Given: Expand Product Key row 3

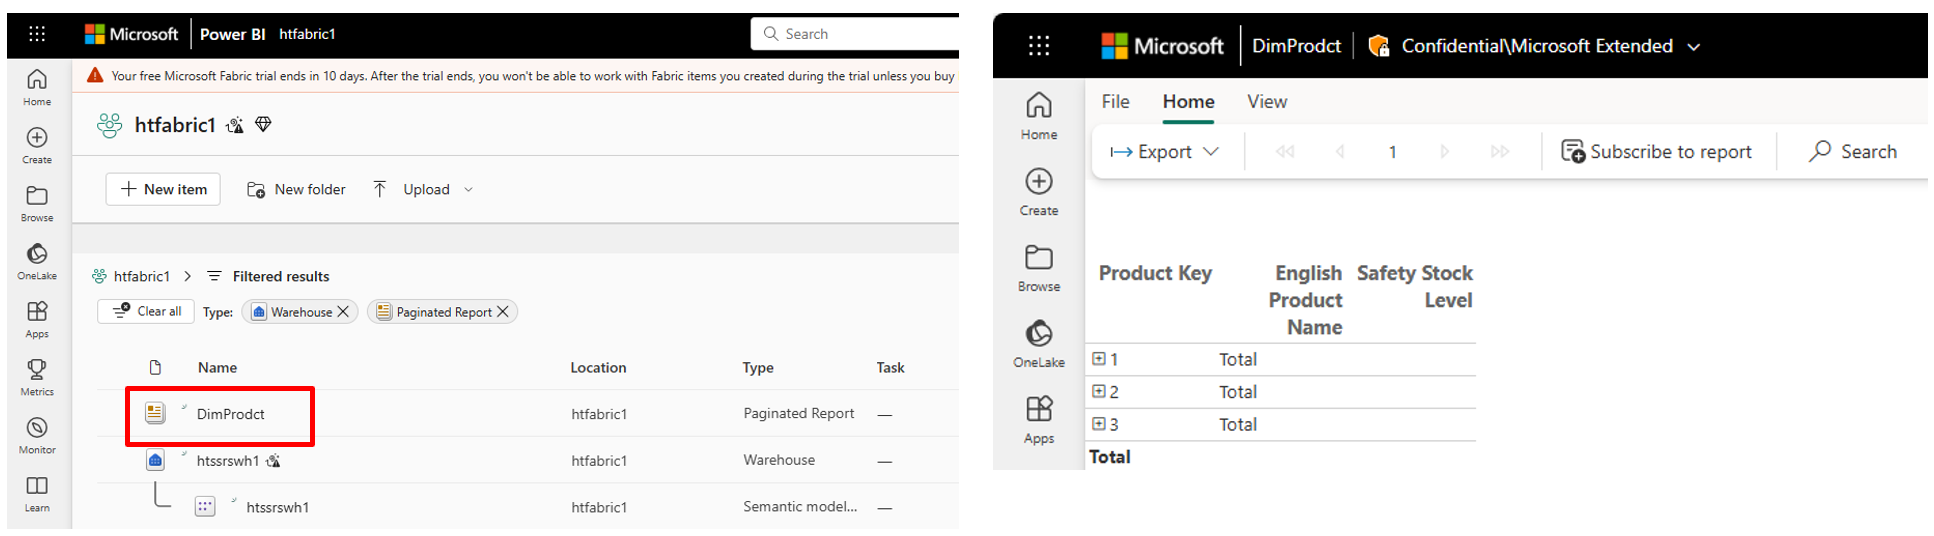Looking at the screenshot, I should tap(1099, 424).
